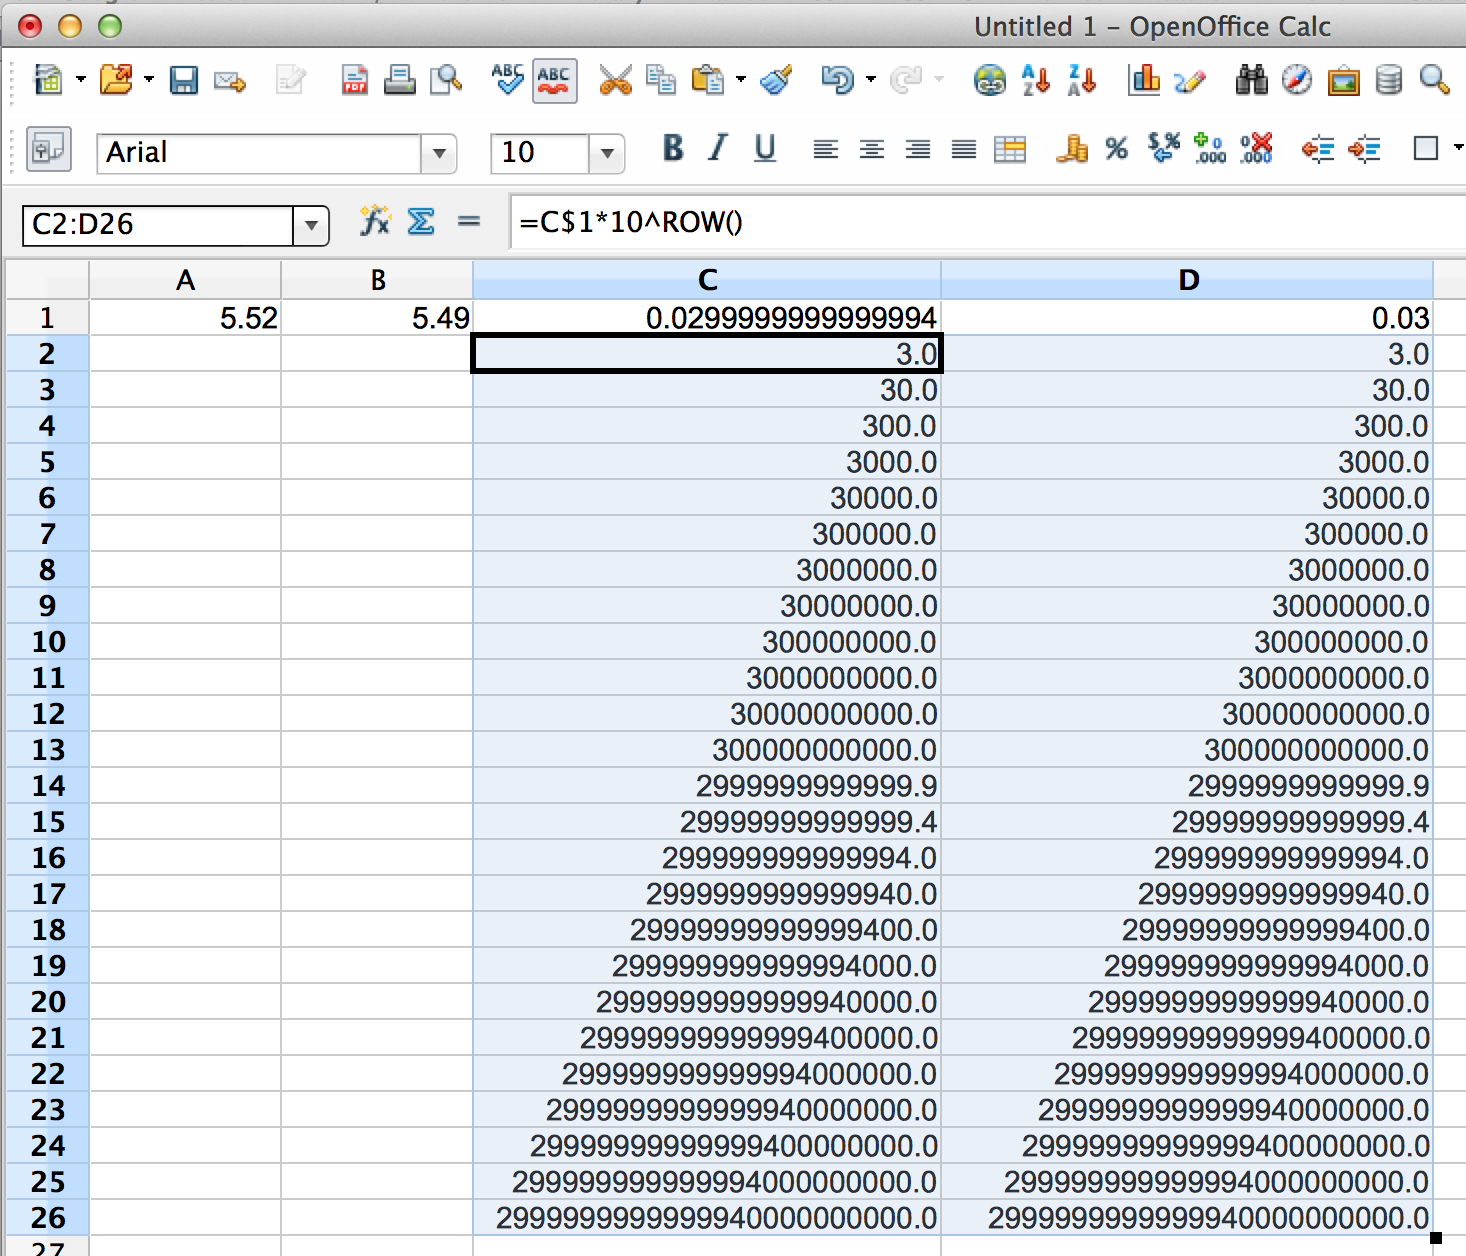Toggle AutoSpellcheck
Screen dimensions: 1466x1256
(553, 80)
